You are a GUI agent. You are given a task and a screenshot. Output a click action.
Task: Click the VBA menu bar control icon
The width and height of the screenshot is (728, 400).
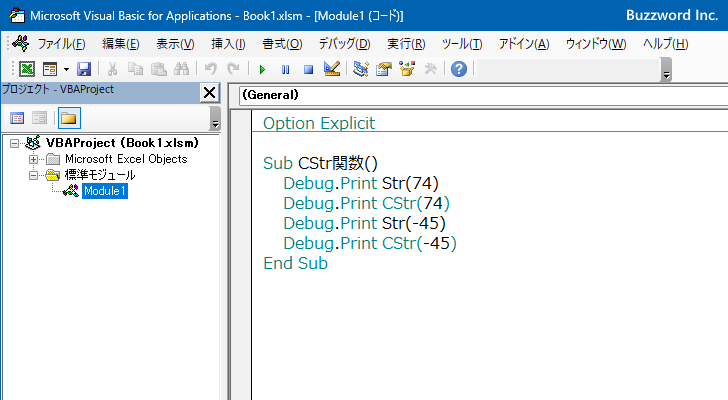tap(20, 44)
